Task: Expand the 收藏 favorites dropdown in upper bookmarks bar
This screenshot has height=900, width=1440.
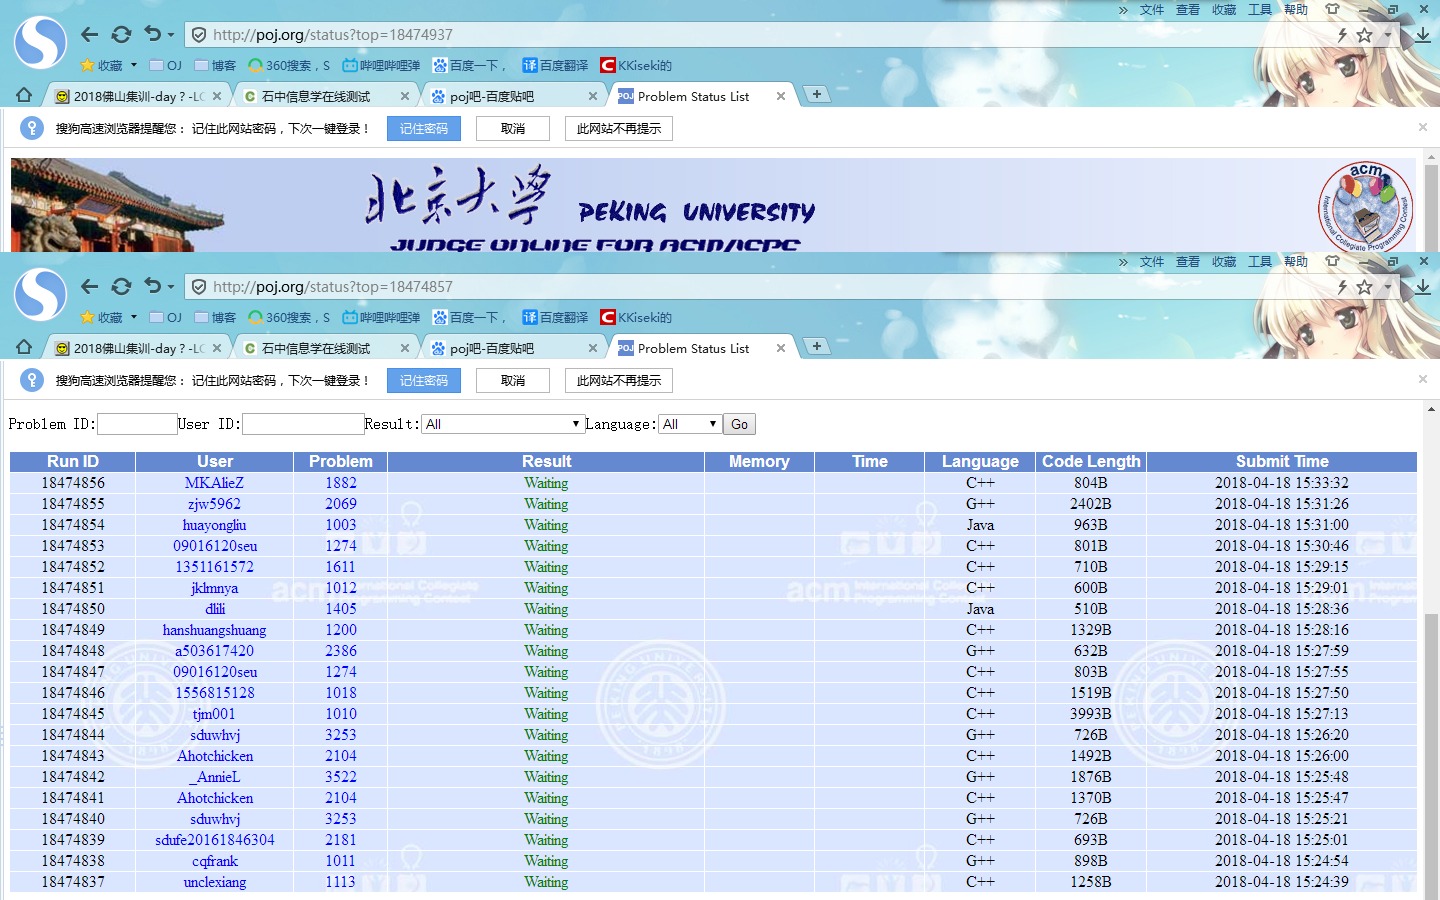Action: pos(134,66)
